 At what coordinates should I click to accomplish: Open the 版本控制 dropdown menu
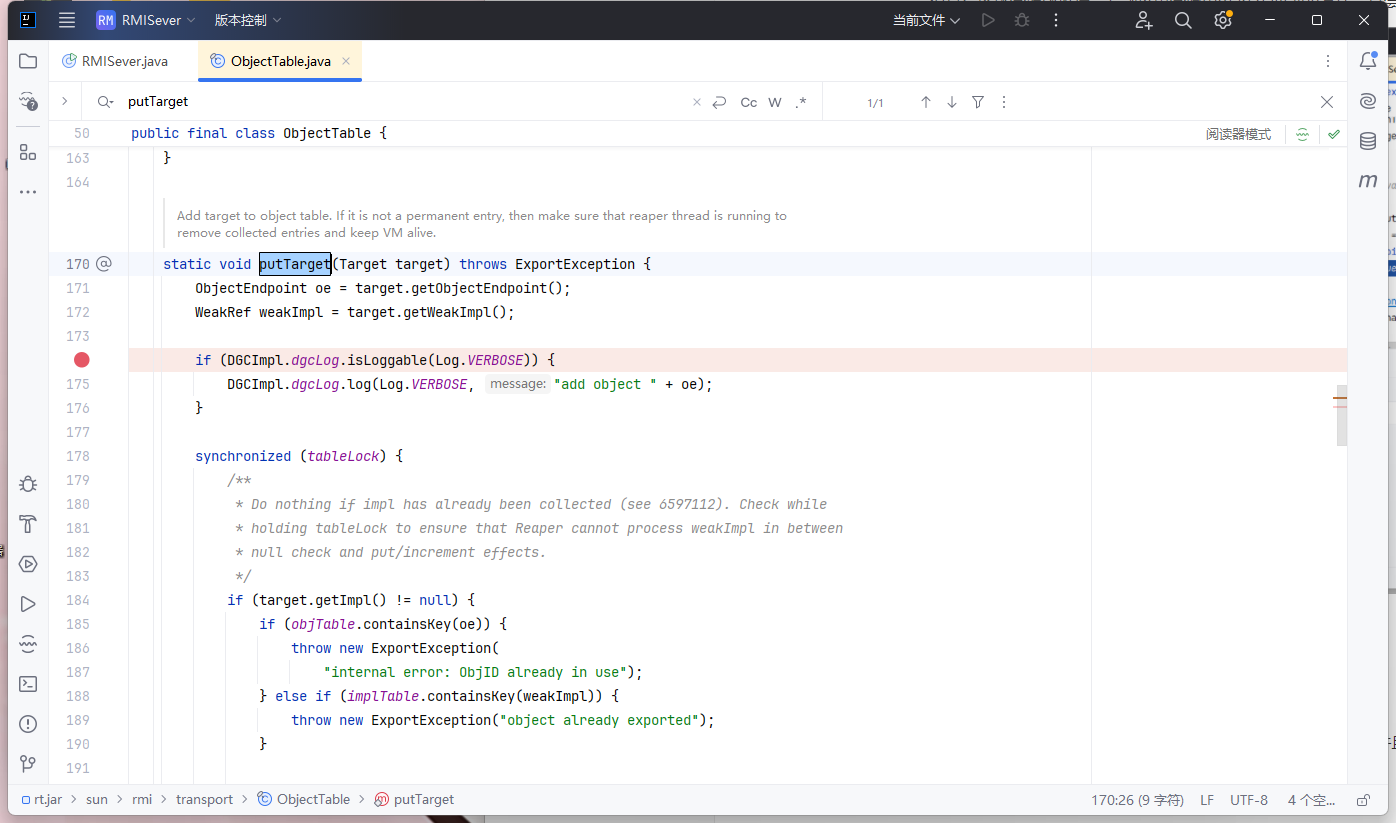coord(247,20)
